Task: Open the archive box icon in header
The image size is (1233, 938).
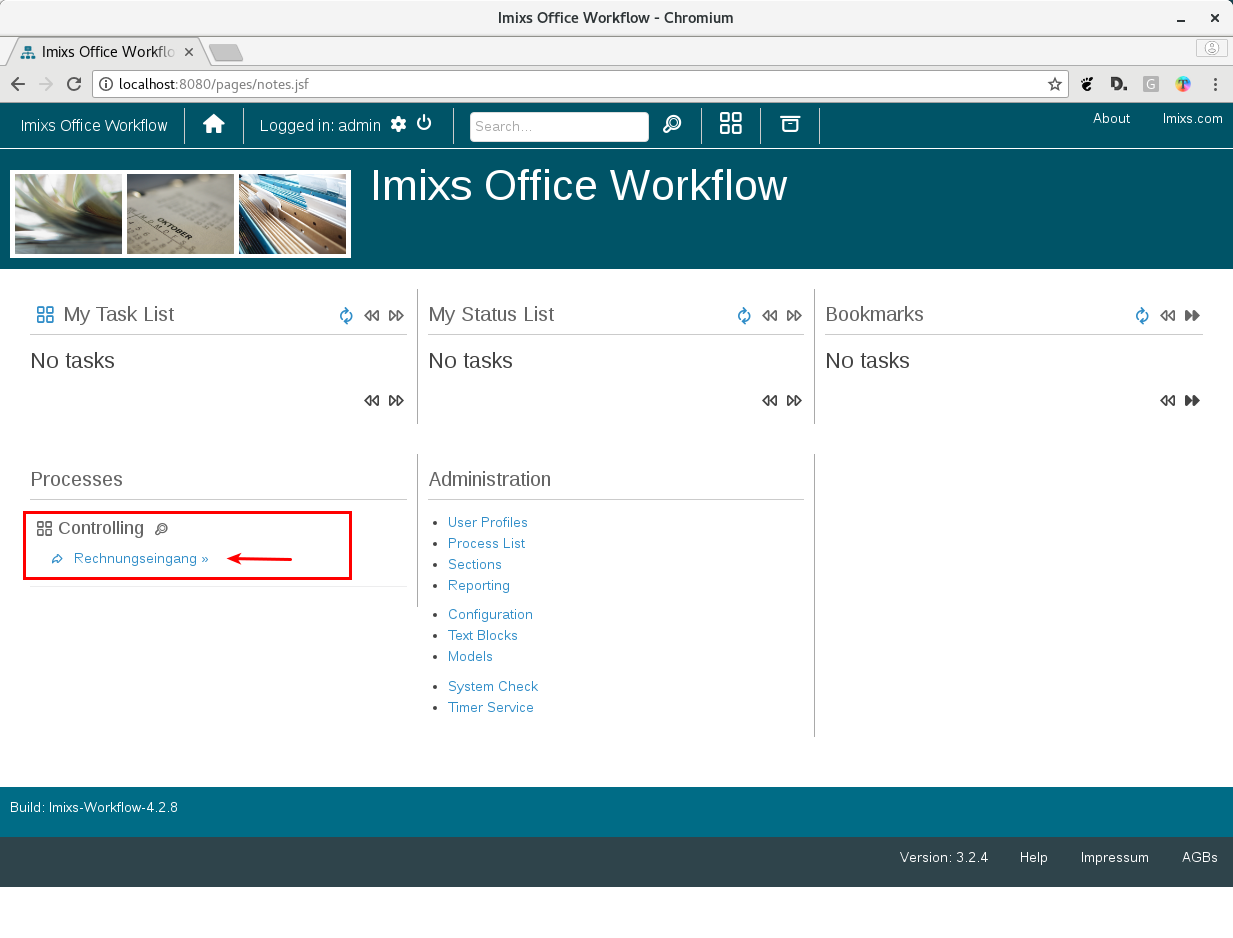Action: pos(790,124)
